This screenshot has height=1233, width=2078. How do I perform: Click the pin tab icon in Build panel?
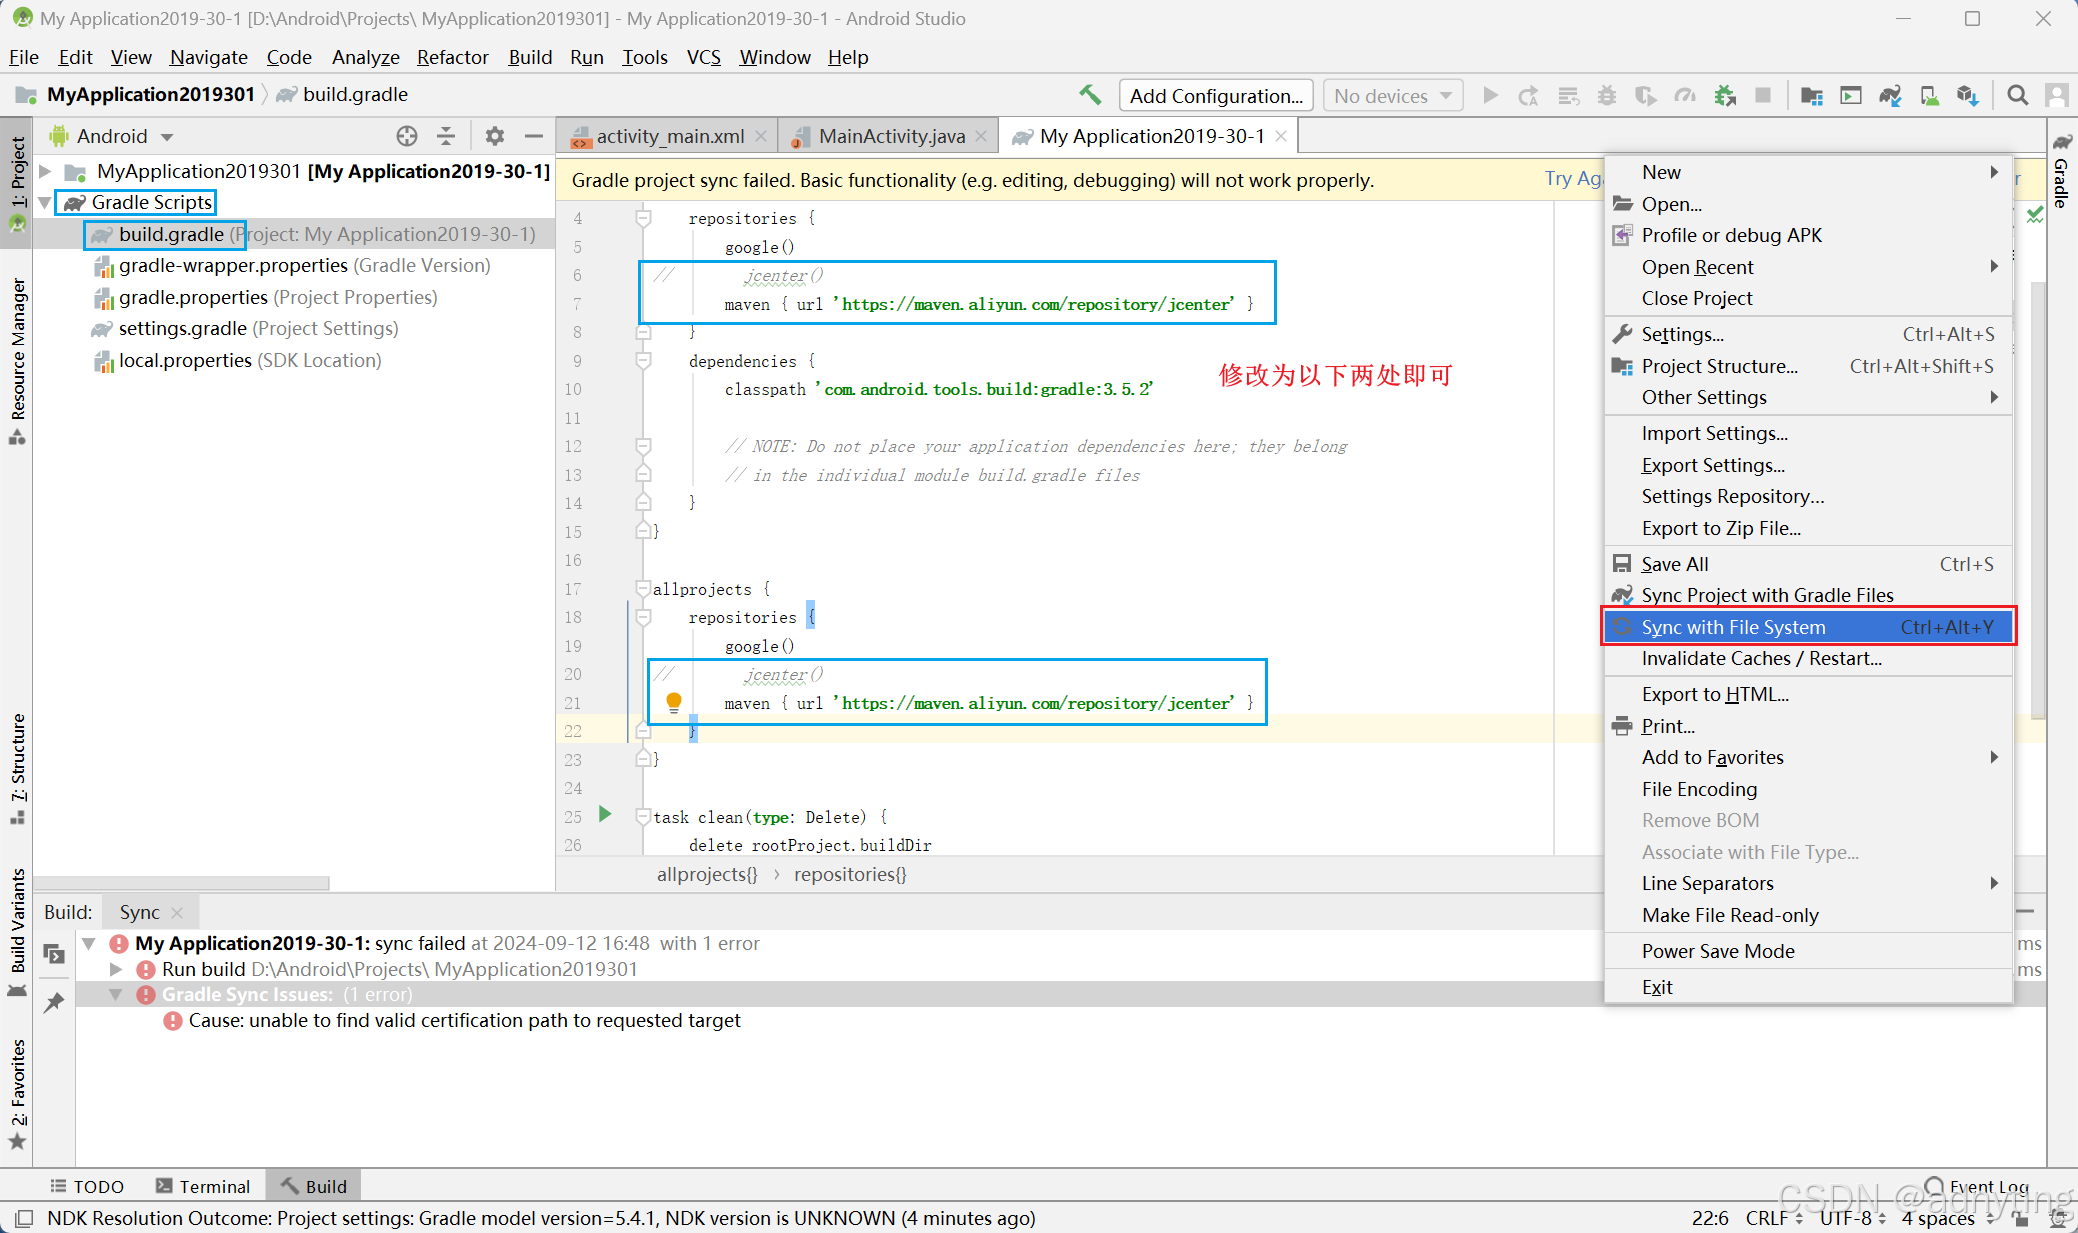(54, 1002)
